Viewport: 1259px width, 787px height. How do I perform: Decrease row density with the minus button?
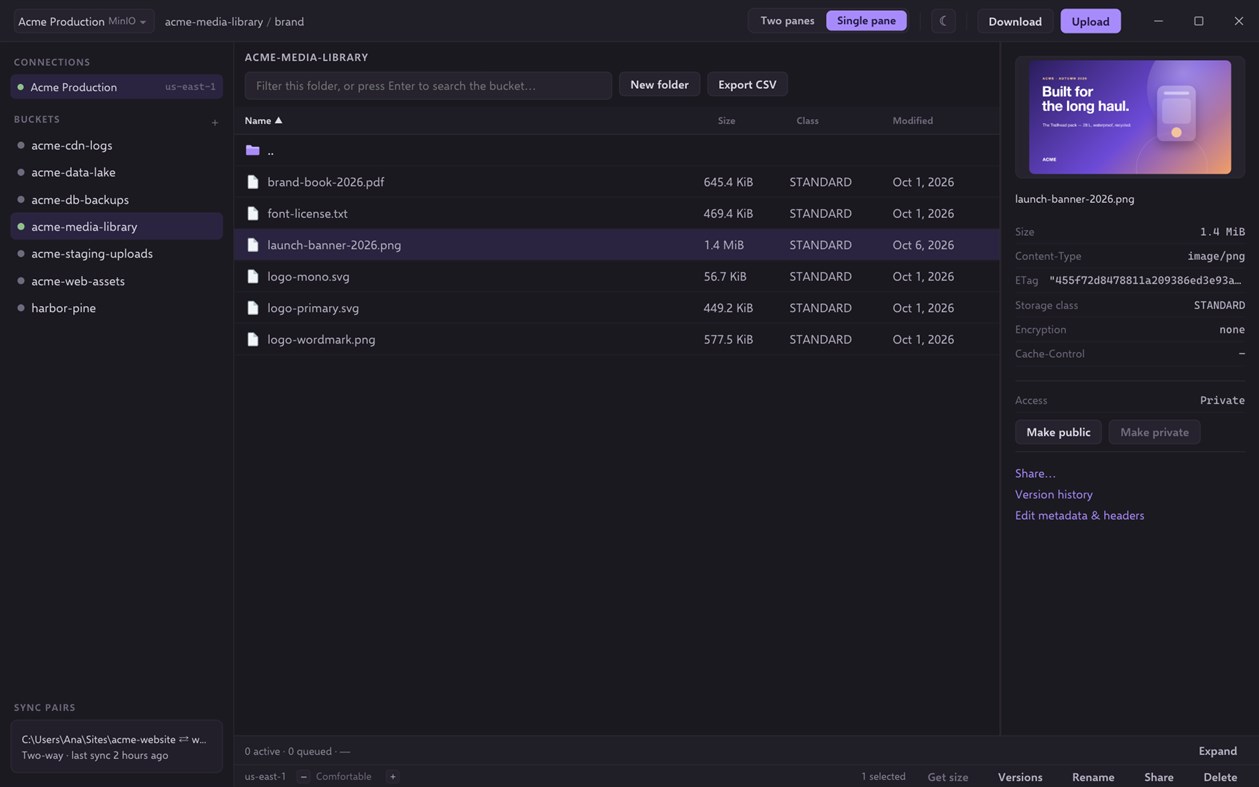[304, 777]
